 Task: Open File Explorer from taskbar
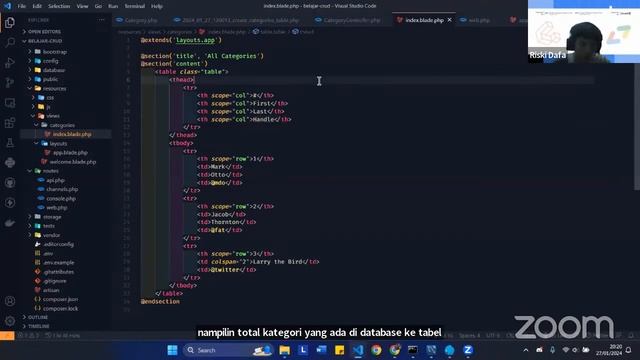[284, 350]
